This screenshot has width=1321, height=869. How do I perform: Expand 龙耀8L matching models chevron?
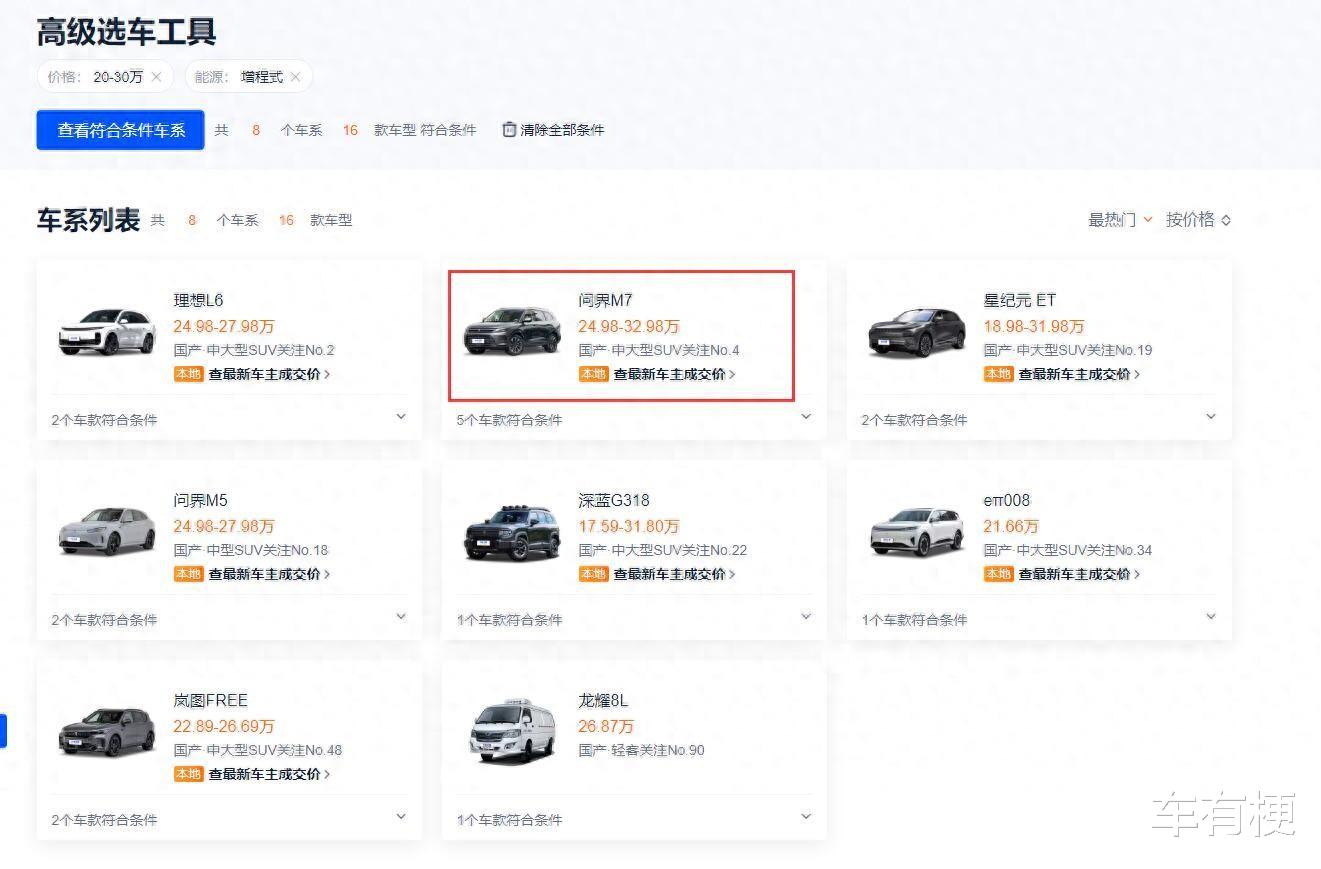806,817
